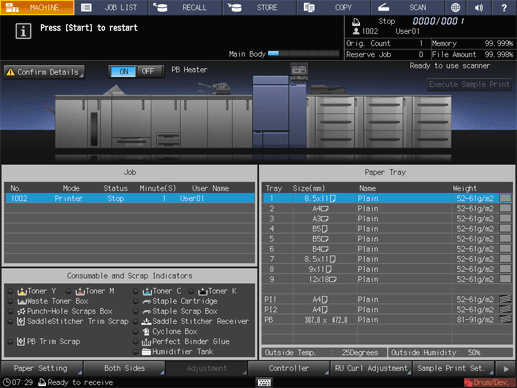Click the Confirm Details button
The width and height of the screenshot is (517, 388).
[x=44, y=72]
